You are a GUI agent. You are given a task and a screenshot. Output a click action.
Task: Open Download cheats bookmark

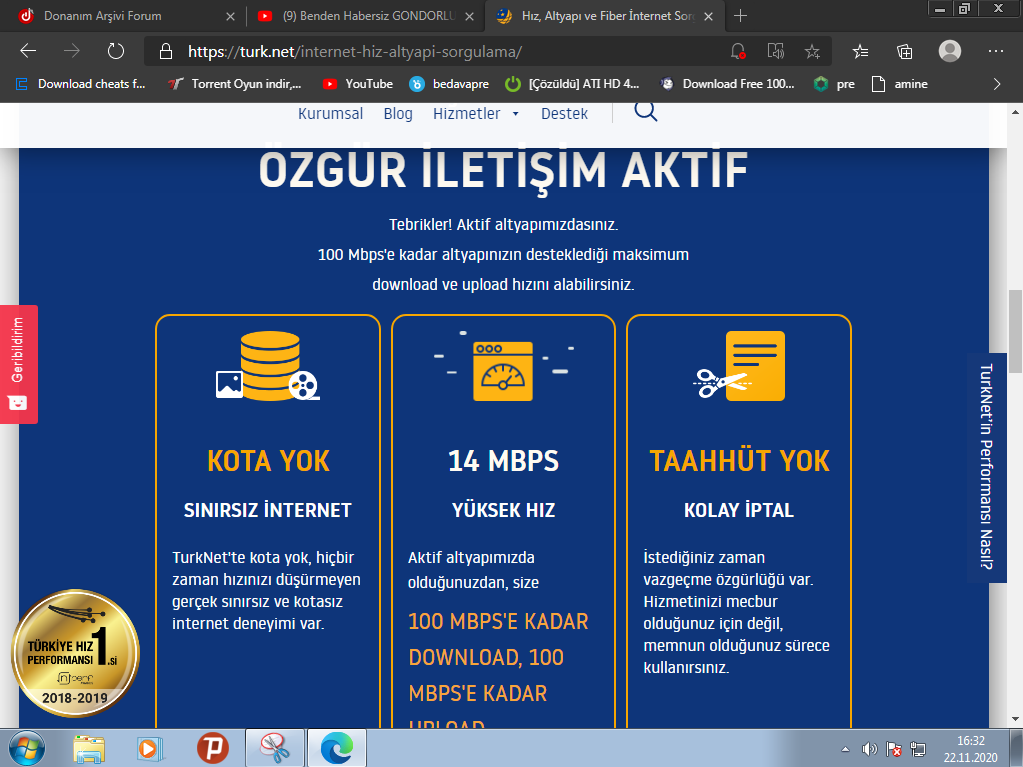(x=80, y=83)
